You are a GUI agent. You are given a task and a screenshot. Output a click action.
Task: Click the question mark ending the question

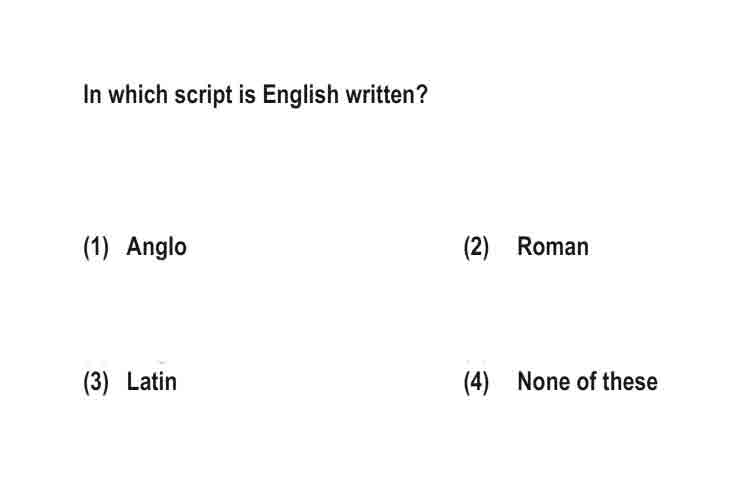click(422, 94)
